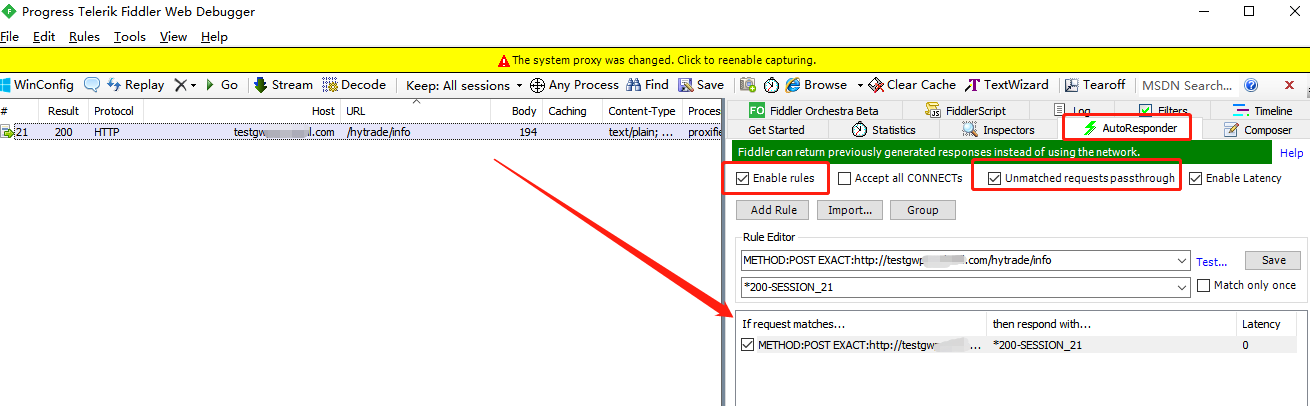Click the timer stopwatch toolbar icon

tap(772, 85)
